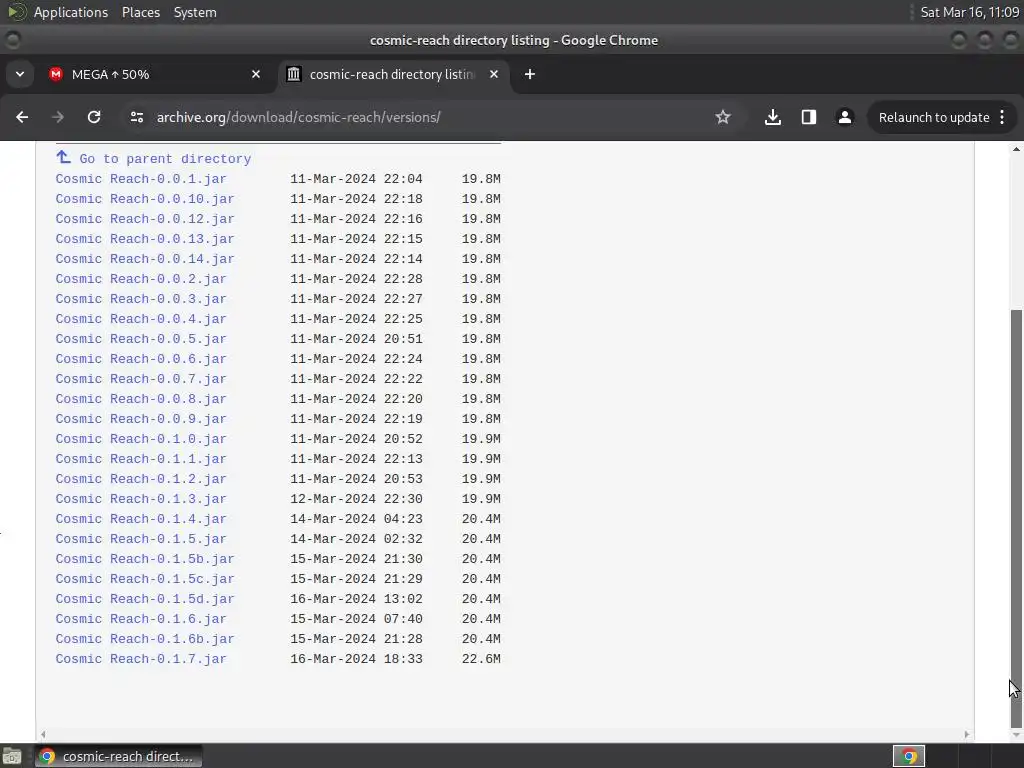Image resolution: width=1024 pixels, height=768 pixels.
Task: Open Cosmic Reach-0.1.5d.jar link
Action: coord(145,599)
